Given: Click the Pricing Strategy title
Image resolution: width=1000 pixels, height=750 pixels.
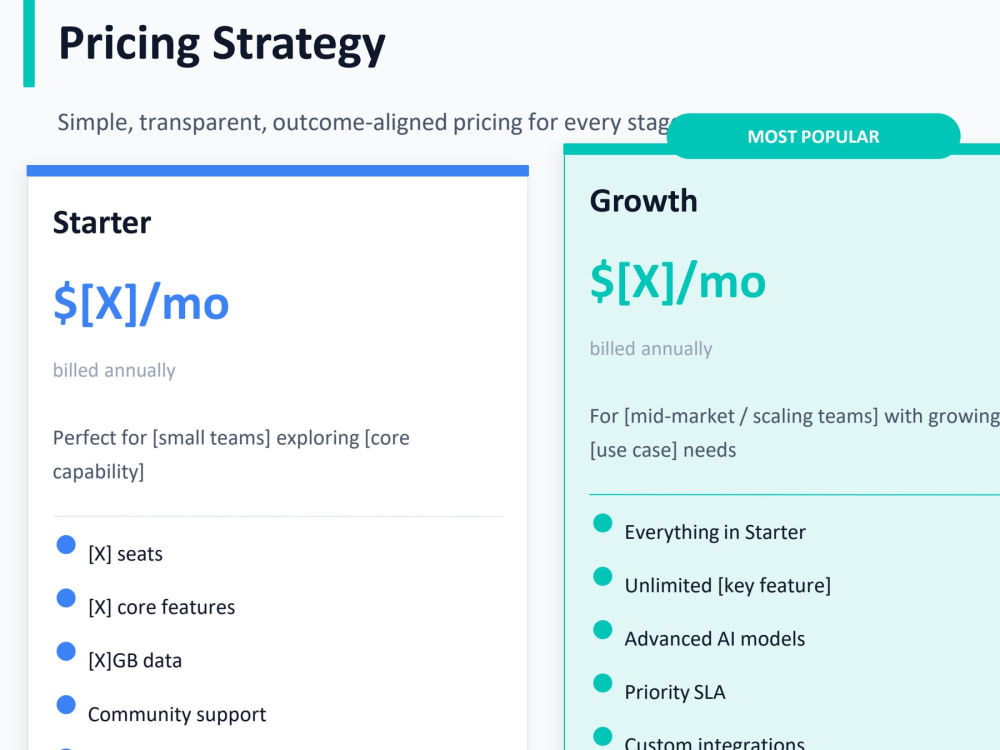Looking at the screenshot, I should point(222,44).
